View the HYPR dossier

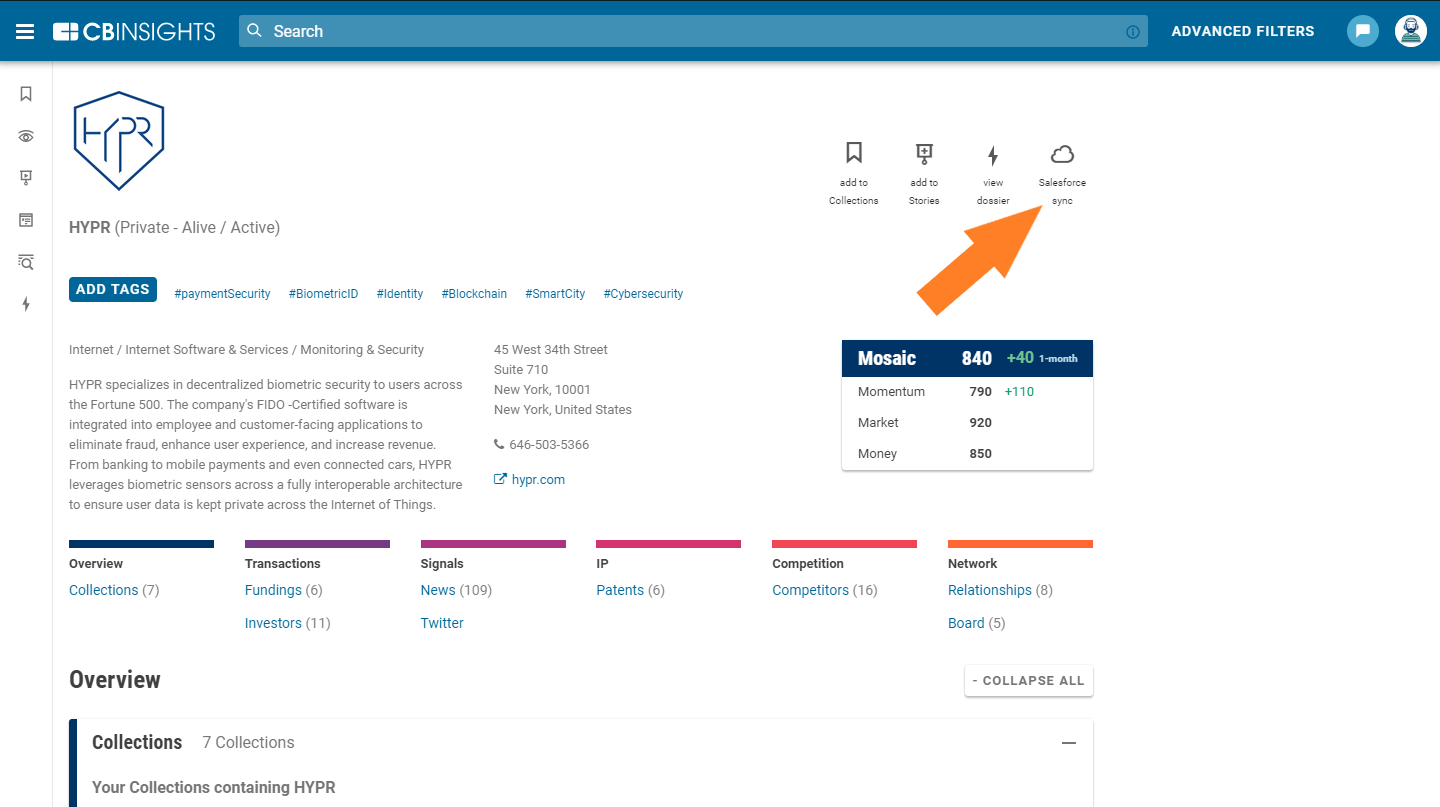[x=993, y=173]
